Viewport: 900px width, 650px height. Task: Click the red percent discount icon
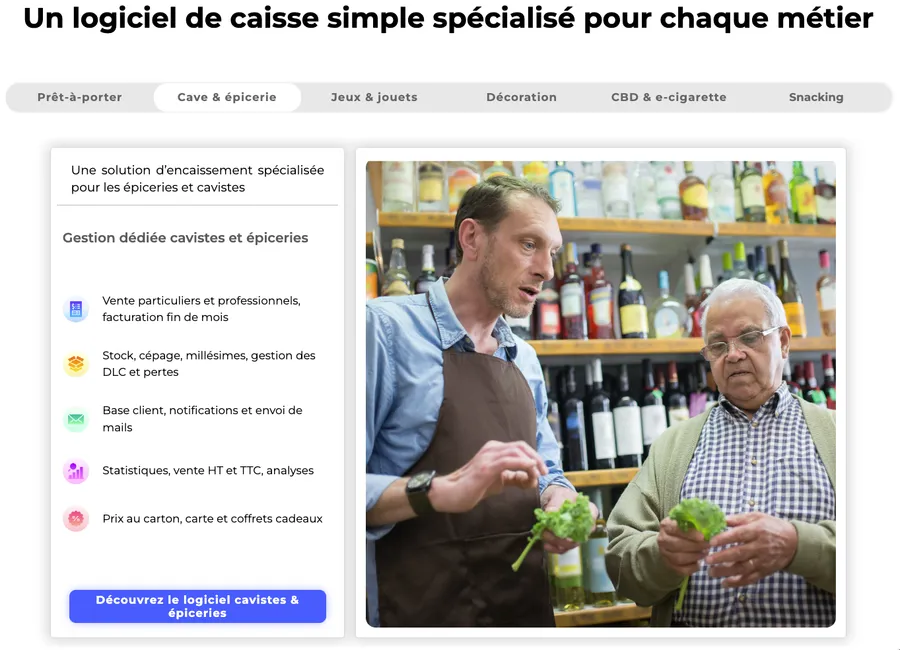point(76,519)
